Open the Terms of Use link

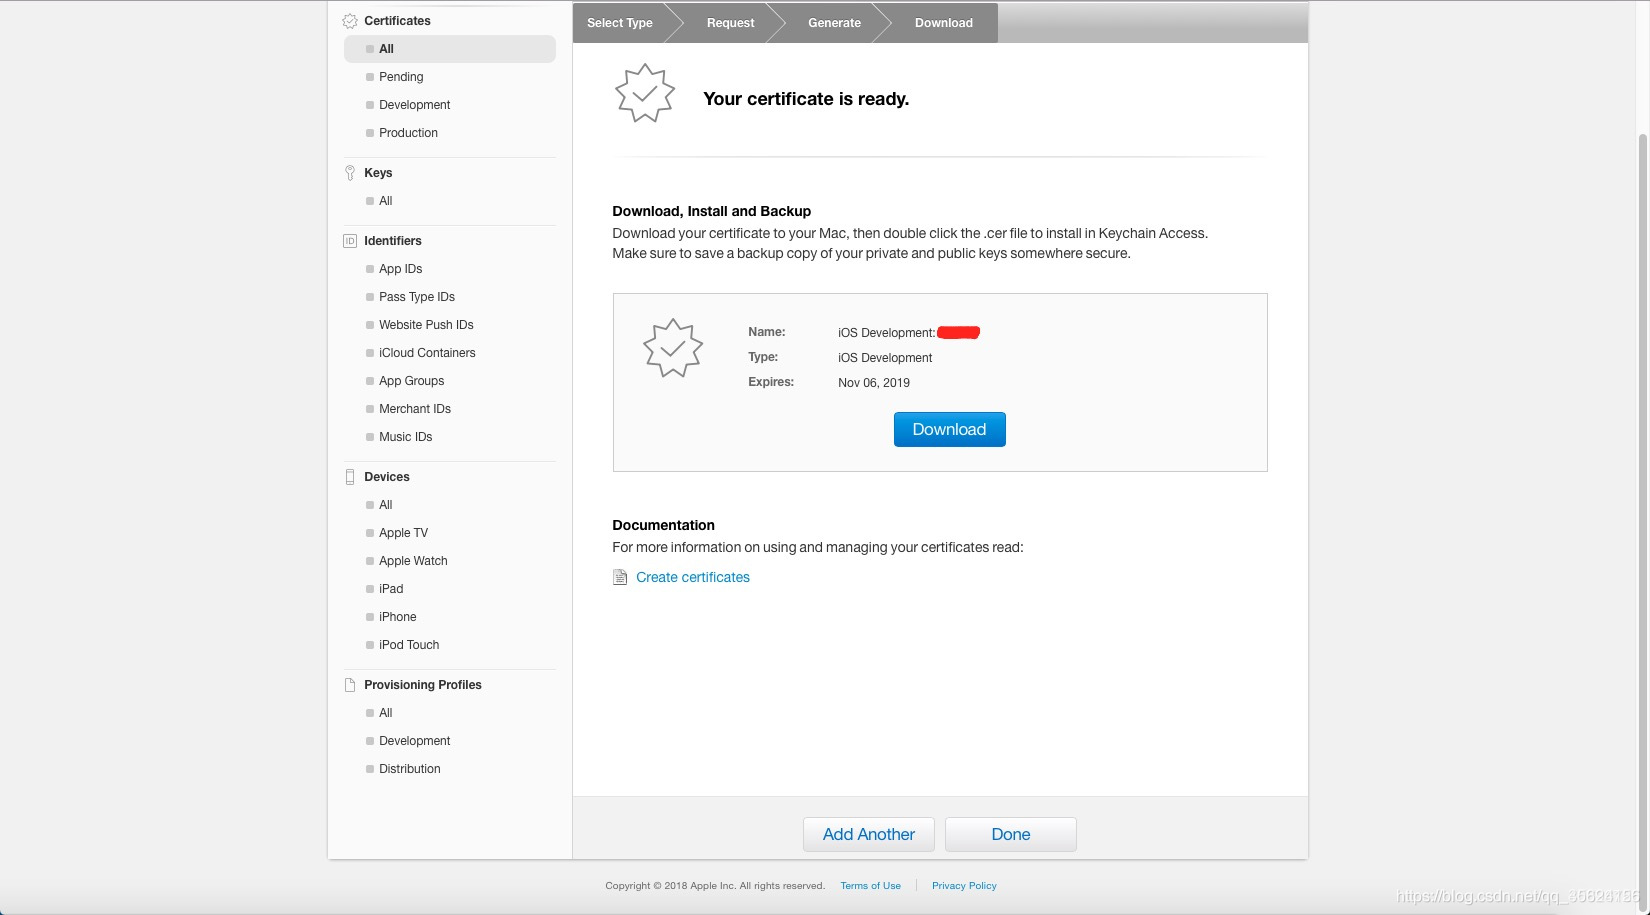click(x=871, y=886)
